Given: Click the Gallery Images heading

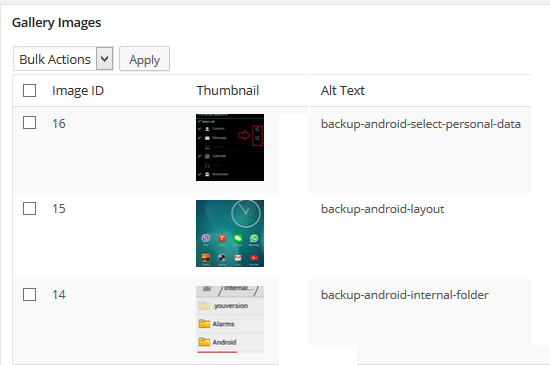Looking at the screenshot, I should [56, 23].
